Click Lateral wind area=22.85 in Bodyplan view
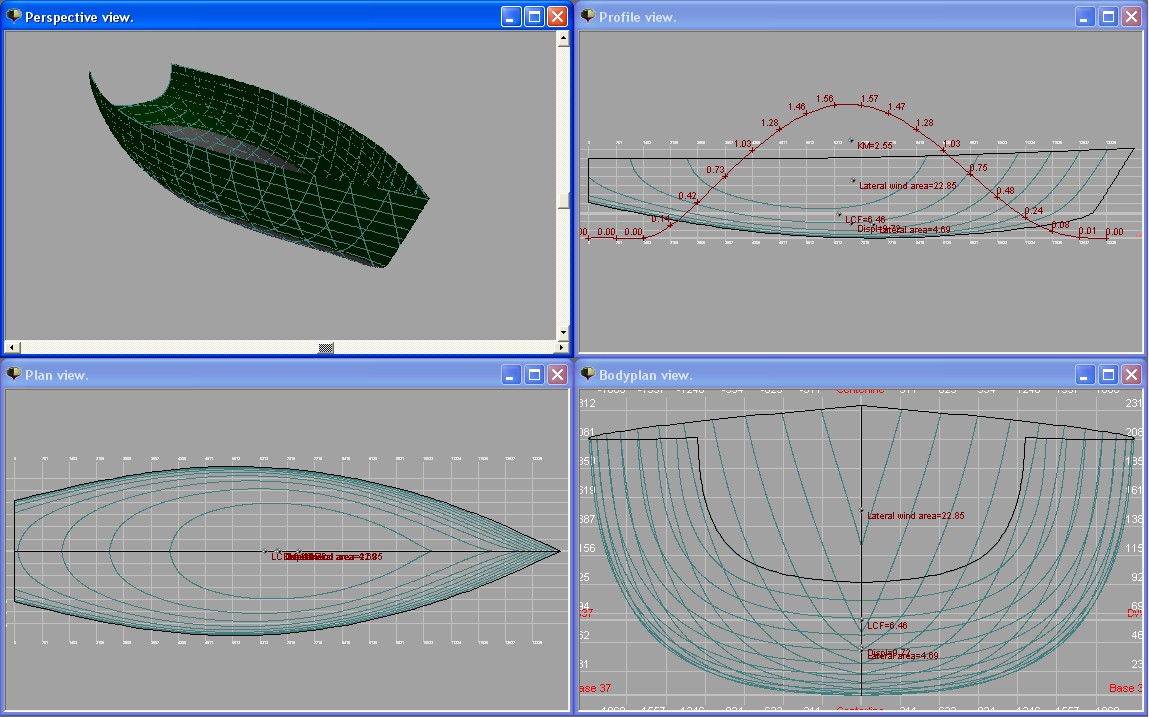 click(x=915, y=515)
